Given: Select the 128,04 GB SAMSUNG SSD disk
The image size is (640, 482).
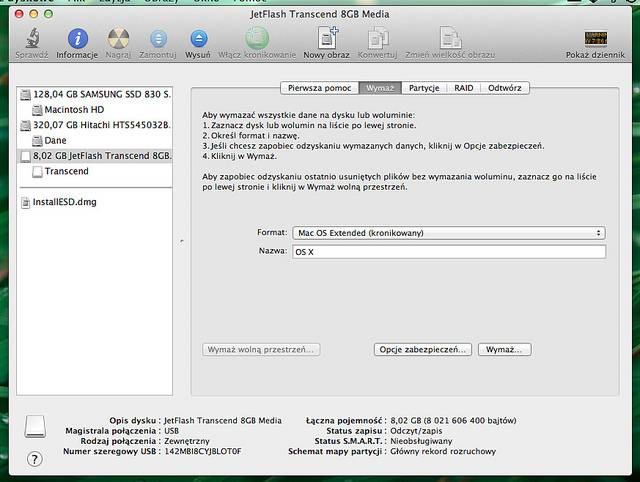Looking at the screenshot, I should point(95,94).
